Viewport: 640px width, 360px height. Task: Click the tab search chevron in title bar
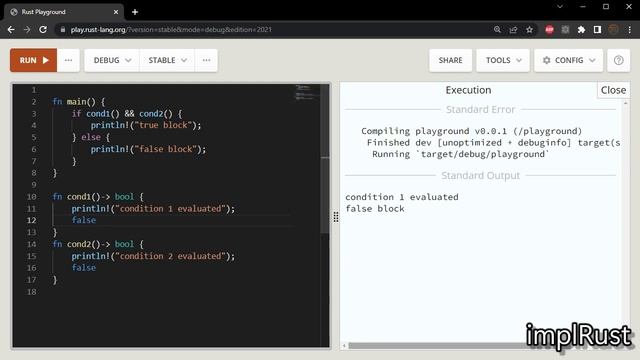coord(560,7)
